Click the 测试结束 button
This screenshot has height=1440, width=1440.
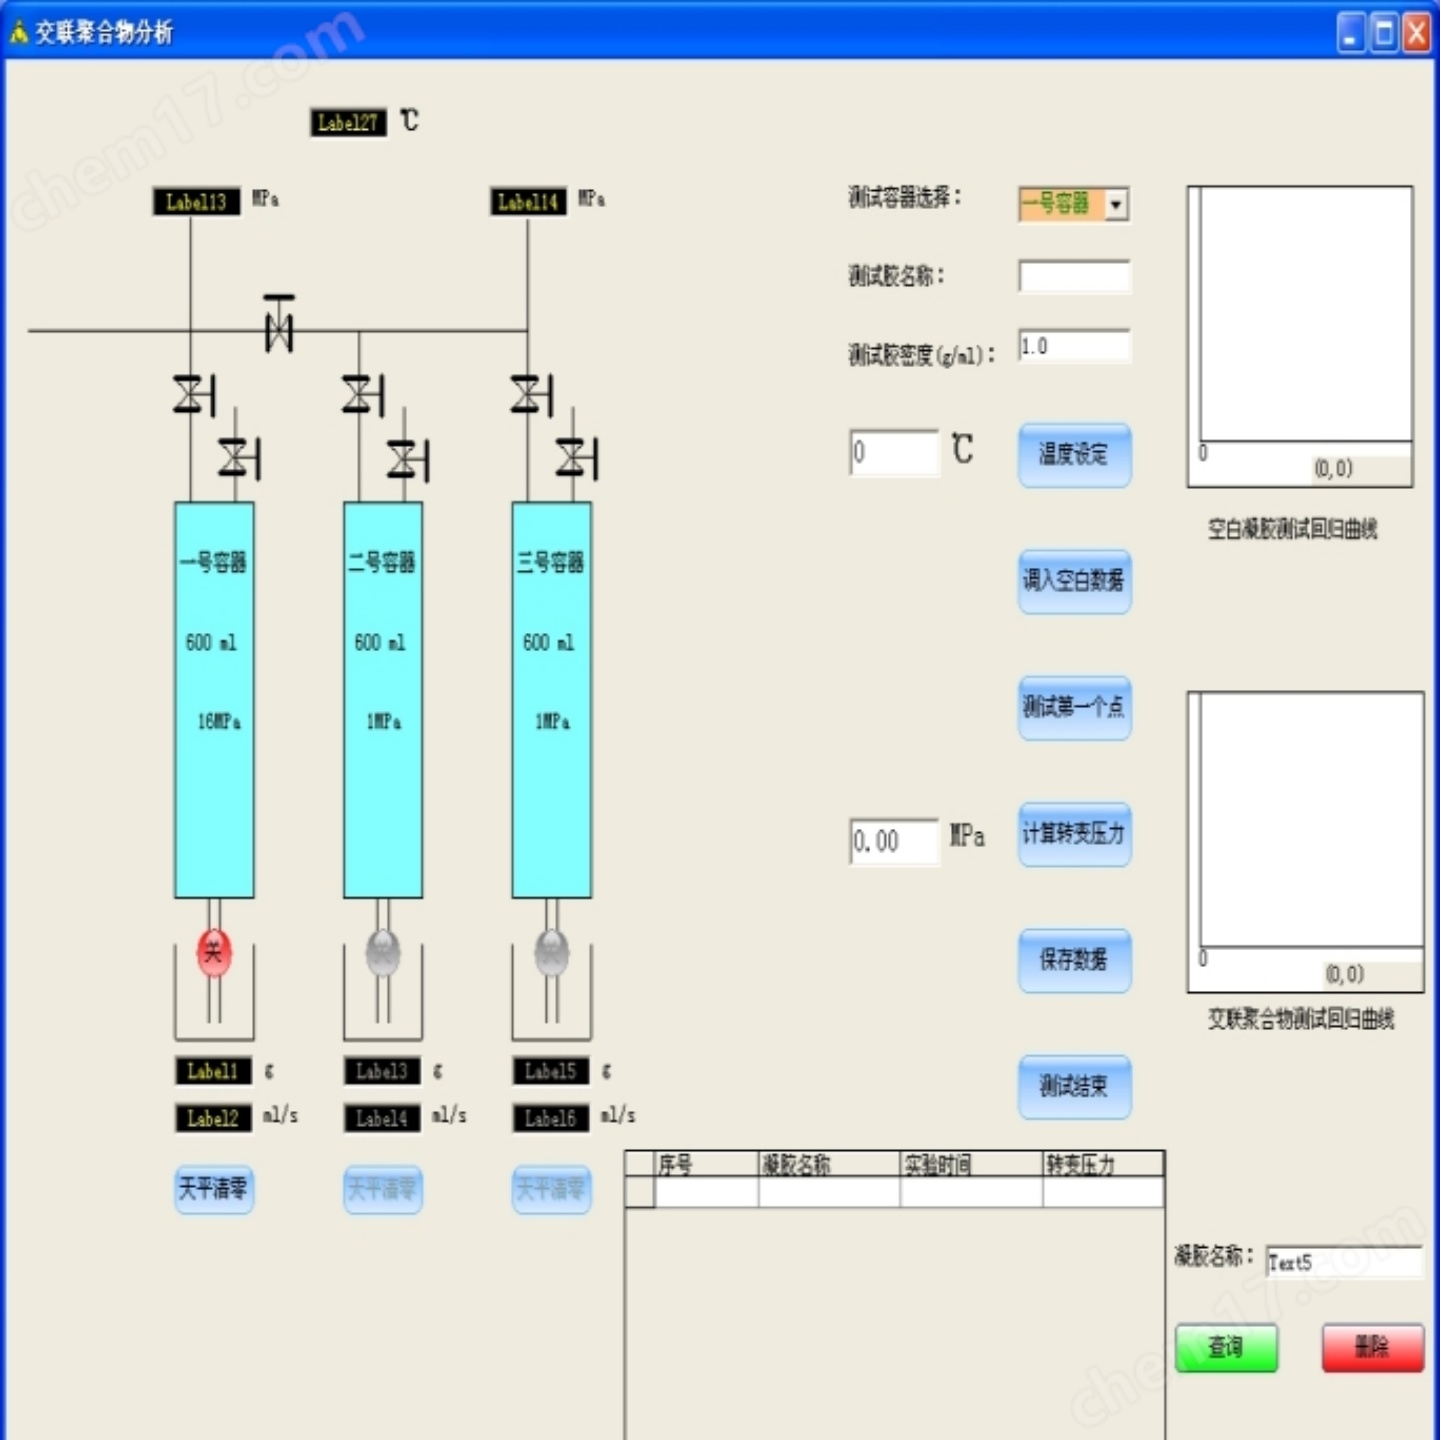(x=1075, y=1087)
